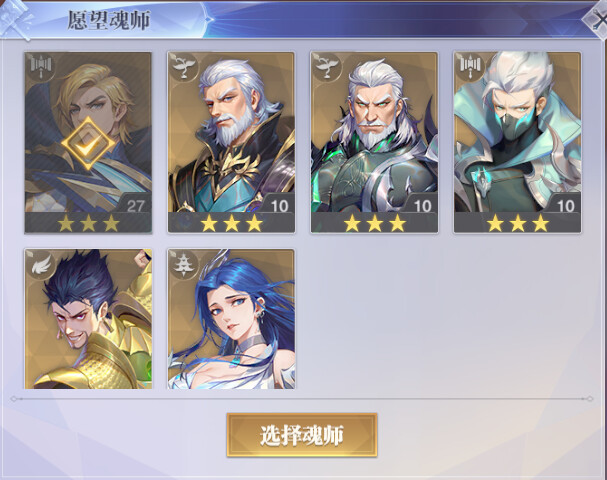Select the masked silver-haired hero card

[x=517, y=143]
